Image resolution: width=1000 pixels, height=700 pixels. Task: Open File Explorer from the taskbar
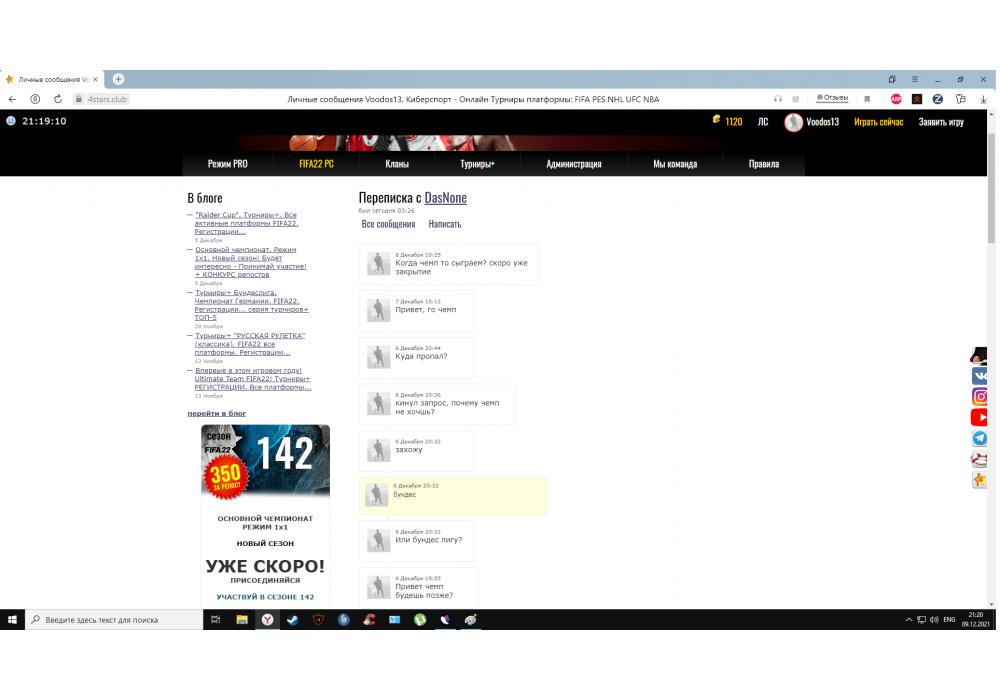pos(242,620)
